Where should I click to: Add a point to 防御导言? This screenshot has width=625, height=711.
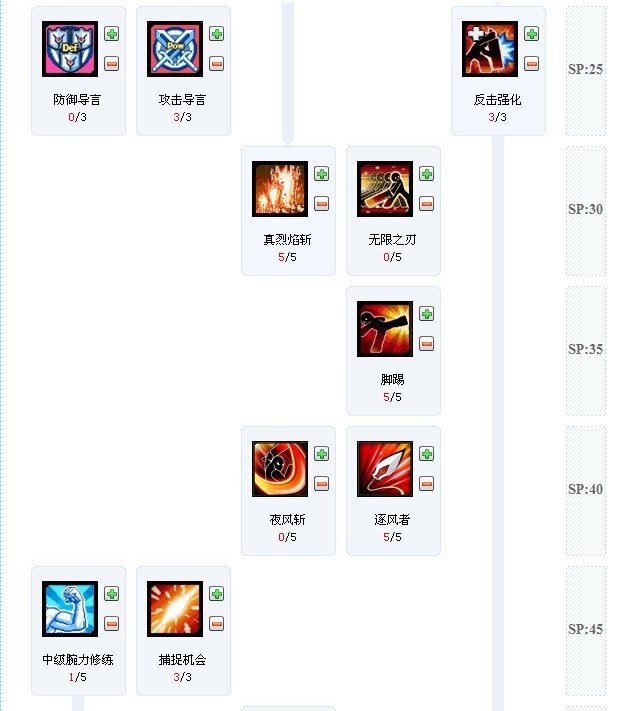(112, 34)
